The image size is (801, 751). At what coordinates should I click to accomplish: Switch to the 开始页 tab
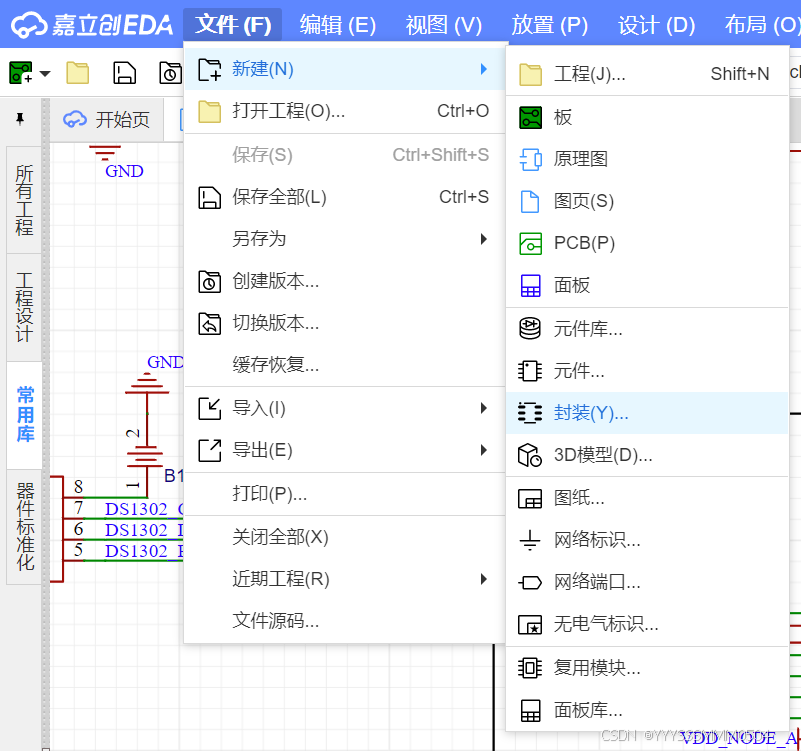point(107,120)
